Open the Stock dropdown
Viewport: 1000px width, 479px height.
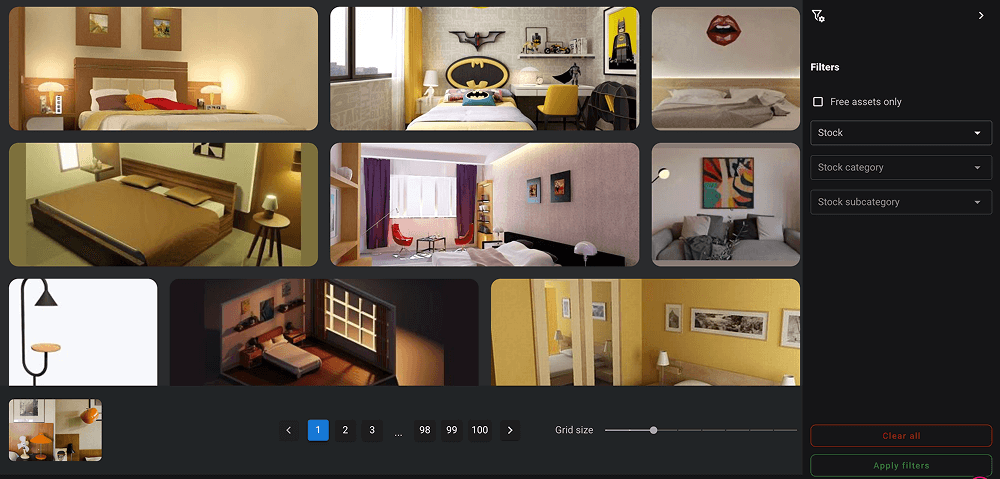(900, 133)
